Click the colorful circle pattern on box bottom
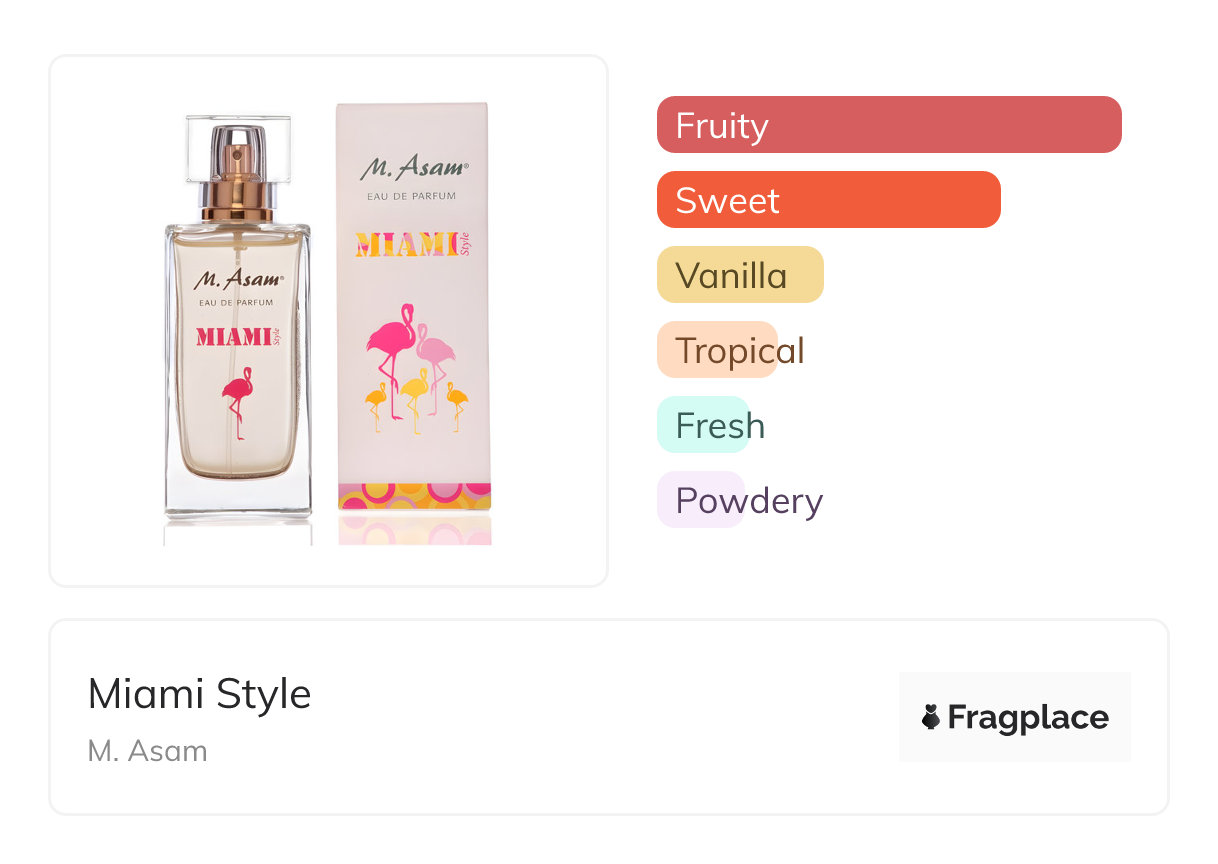The width and height of the screenshot is (1218, 864). [x=414, y=496]
